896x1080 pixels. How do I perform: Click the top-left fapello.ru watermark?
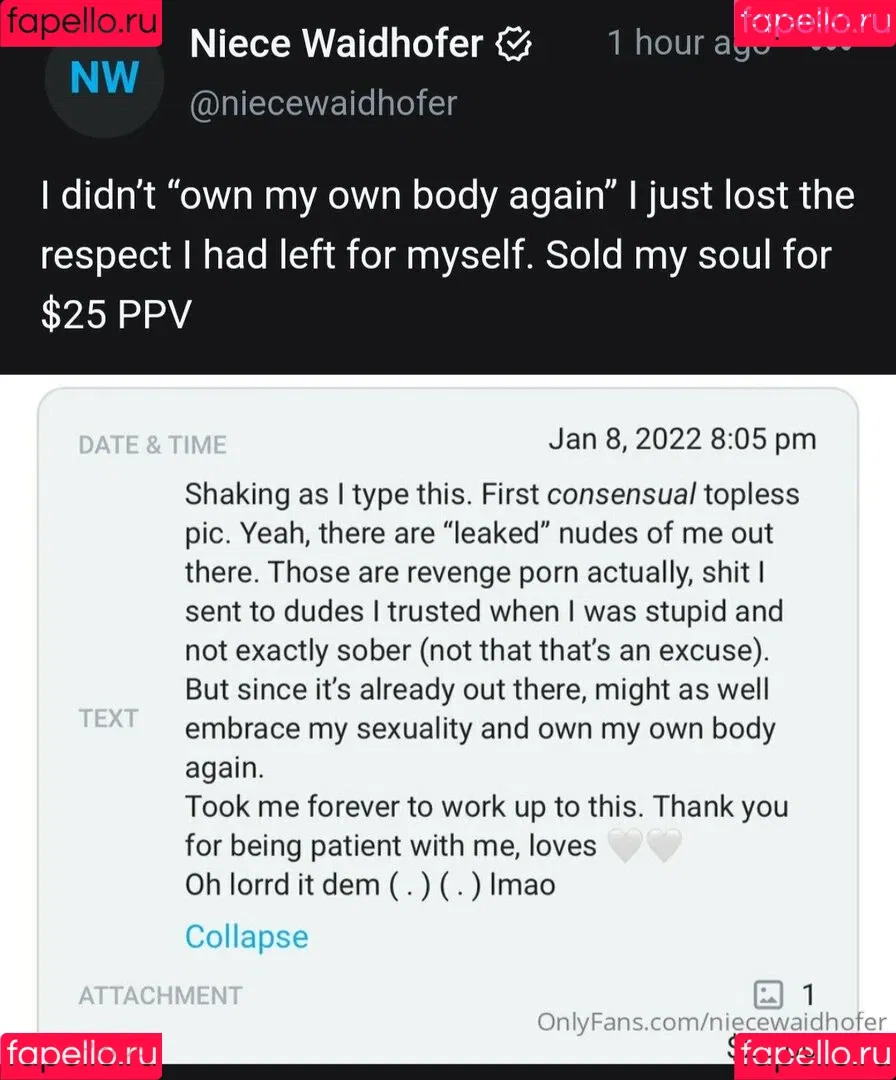[x=81, y=23]
